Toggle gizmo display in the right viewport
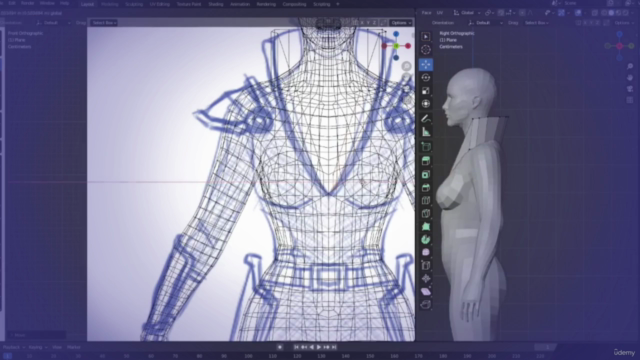This screenshot has height=360, width=640. (562, 13)
